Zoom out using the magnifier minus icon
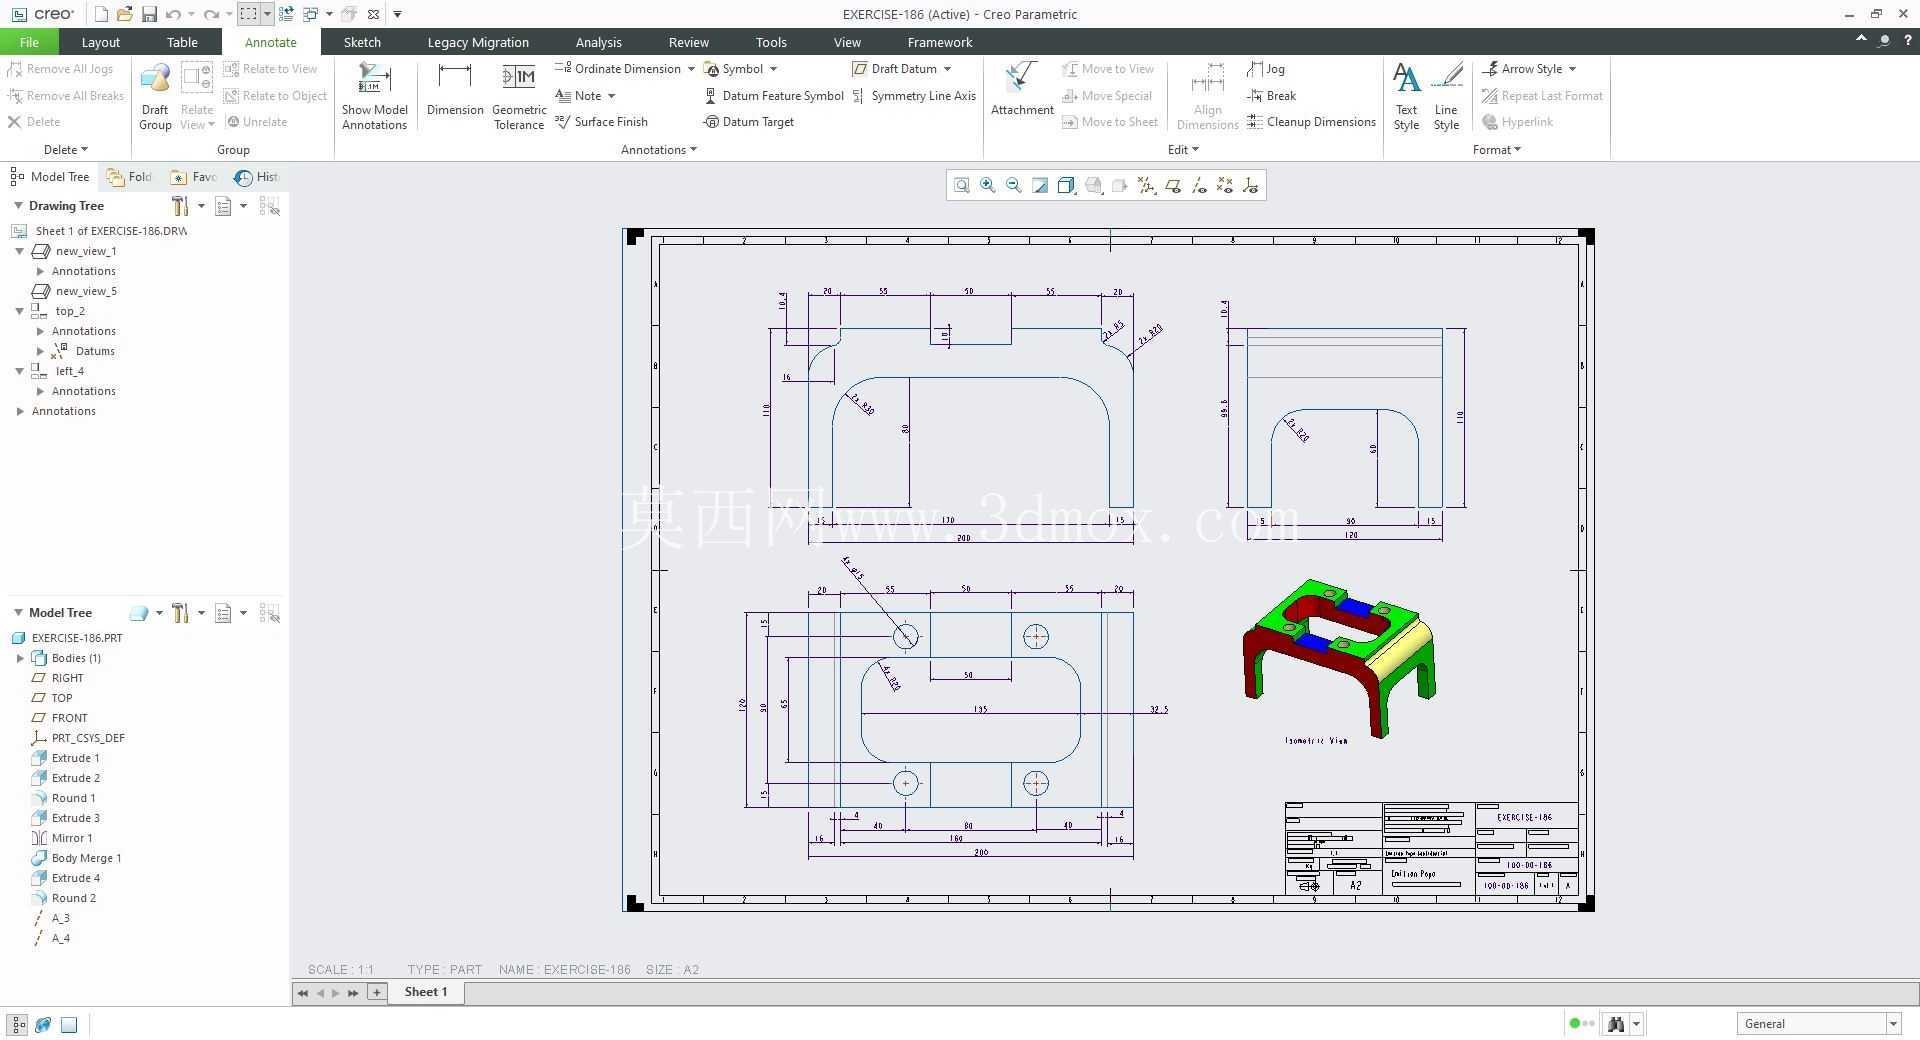This screenshot has width=1920, height=1040. pyautogui.click(x=1014, y=185)
